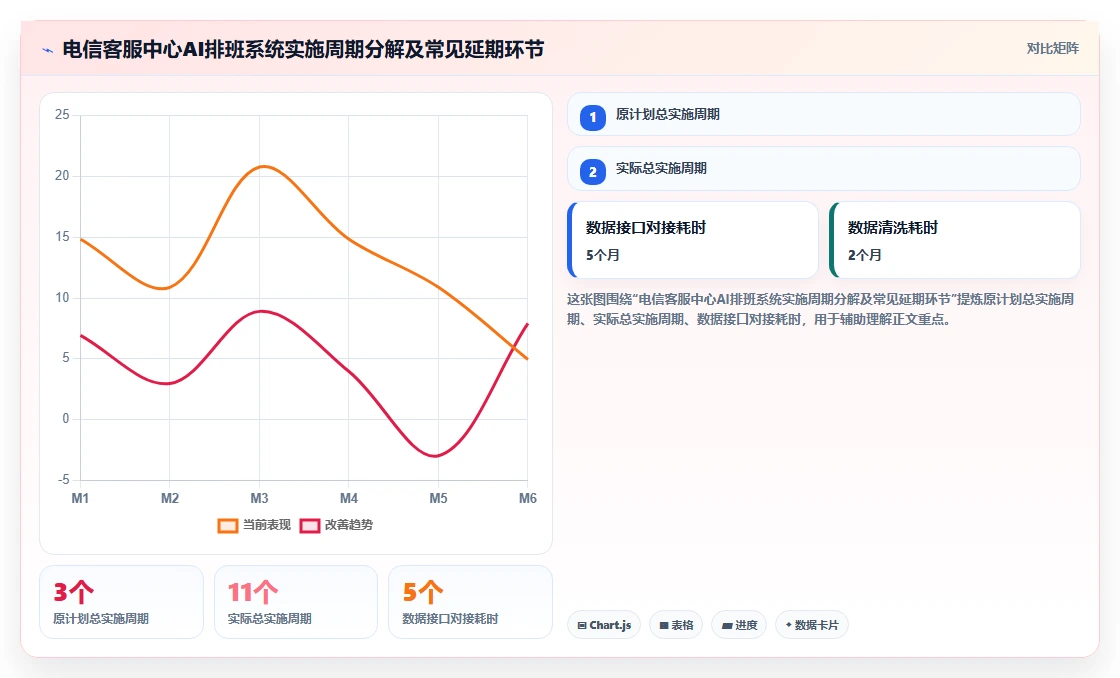Click the M3 axis label
Screen dimensions: 1120x678
(x=259, y=499)
